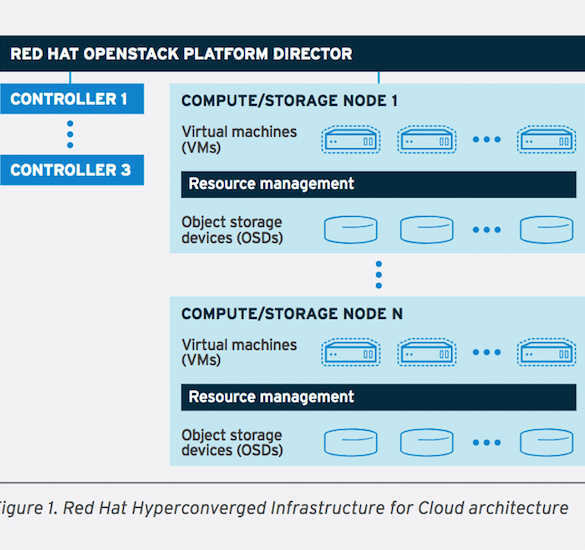Click last VM icon in Node 1
This screenshot has width=585, height=550.
coord(547,140)
